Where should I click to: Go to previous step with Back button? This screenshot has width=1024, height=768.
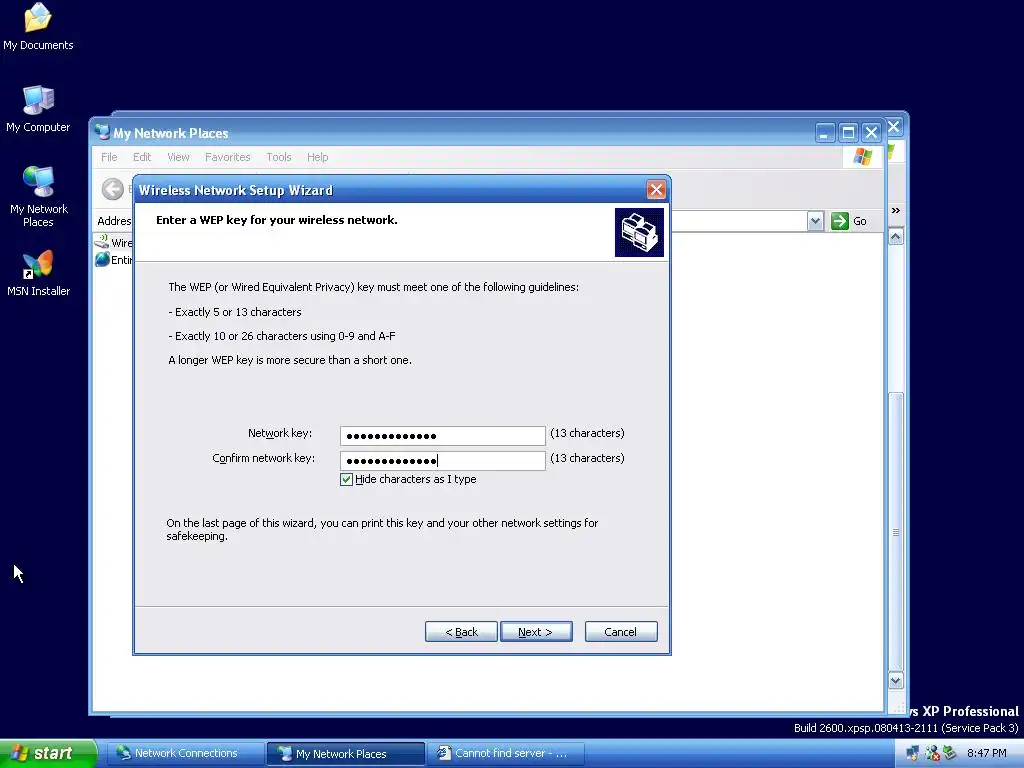[x=461, y=632]
